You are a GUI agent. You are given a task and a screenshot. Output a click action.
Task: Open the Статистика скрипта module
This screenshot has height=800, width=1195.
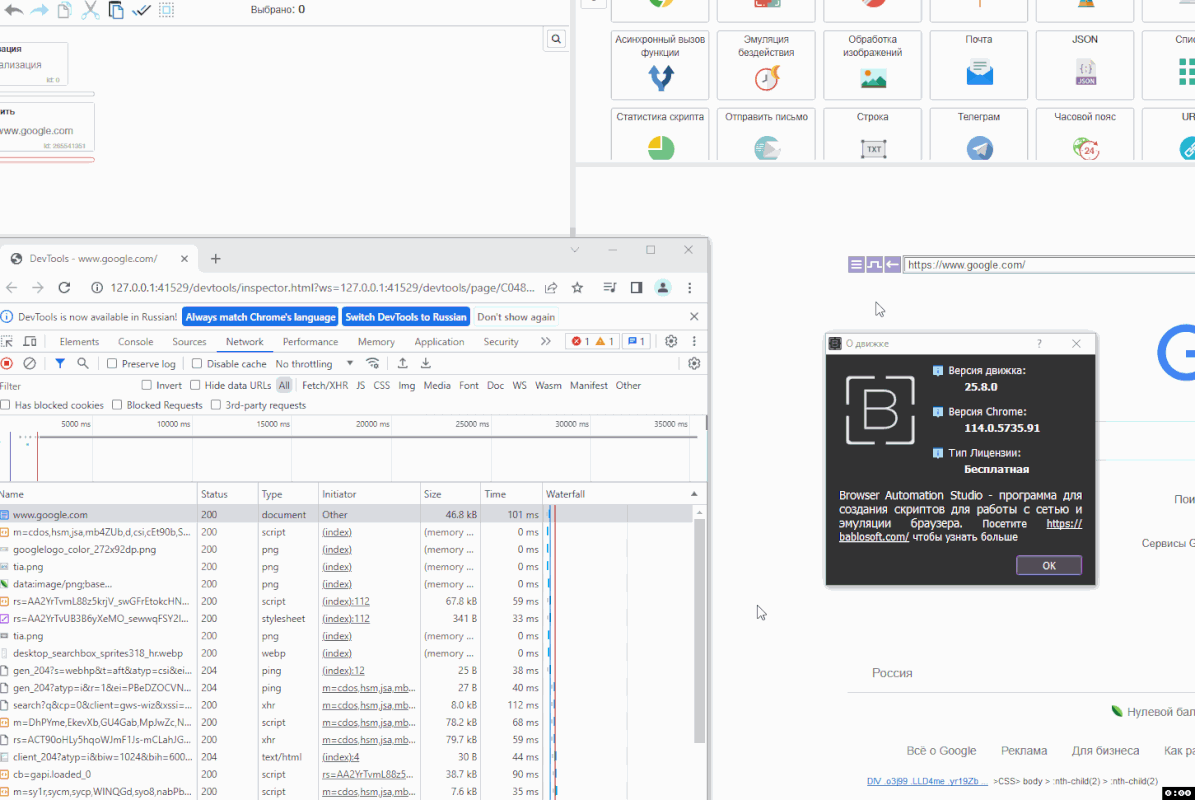pos(660,135)
